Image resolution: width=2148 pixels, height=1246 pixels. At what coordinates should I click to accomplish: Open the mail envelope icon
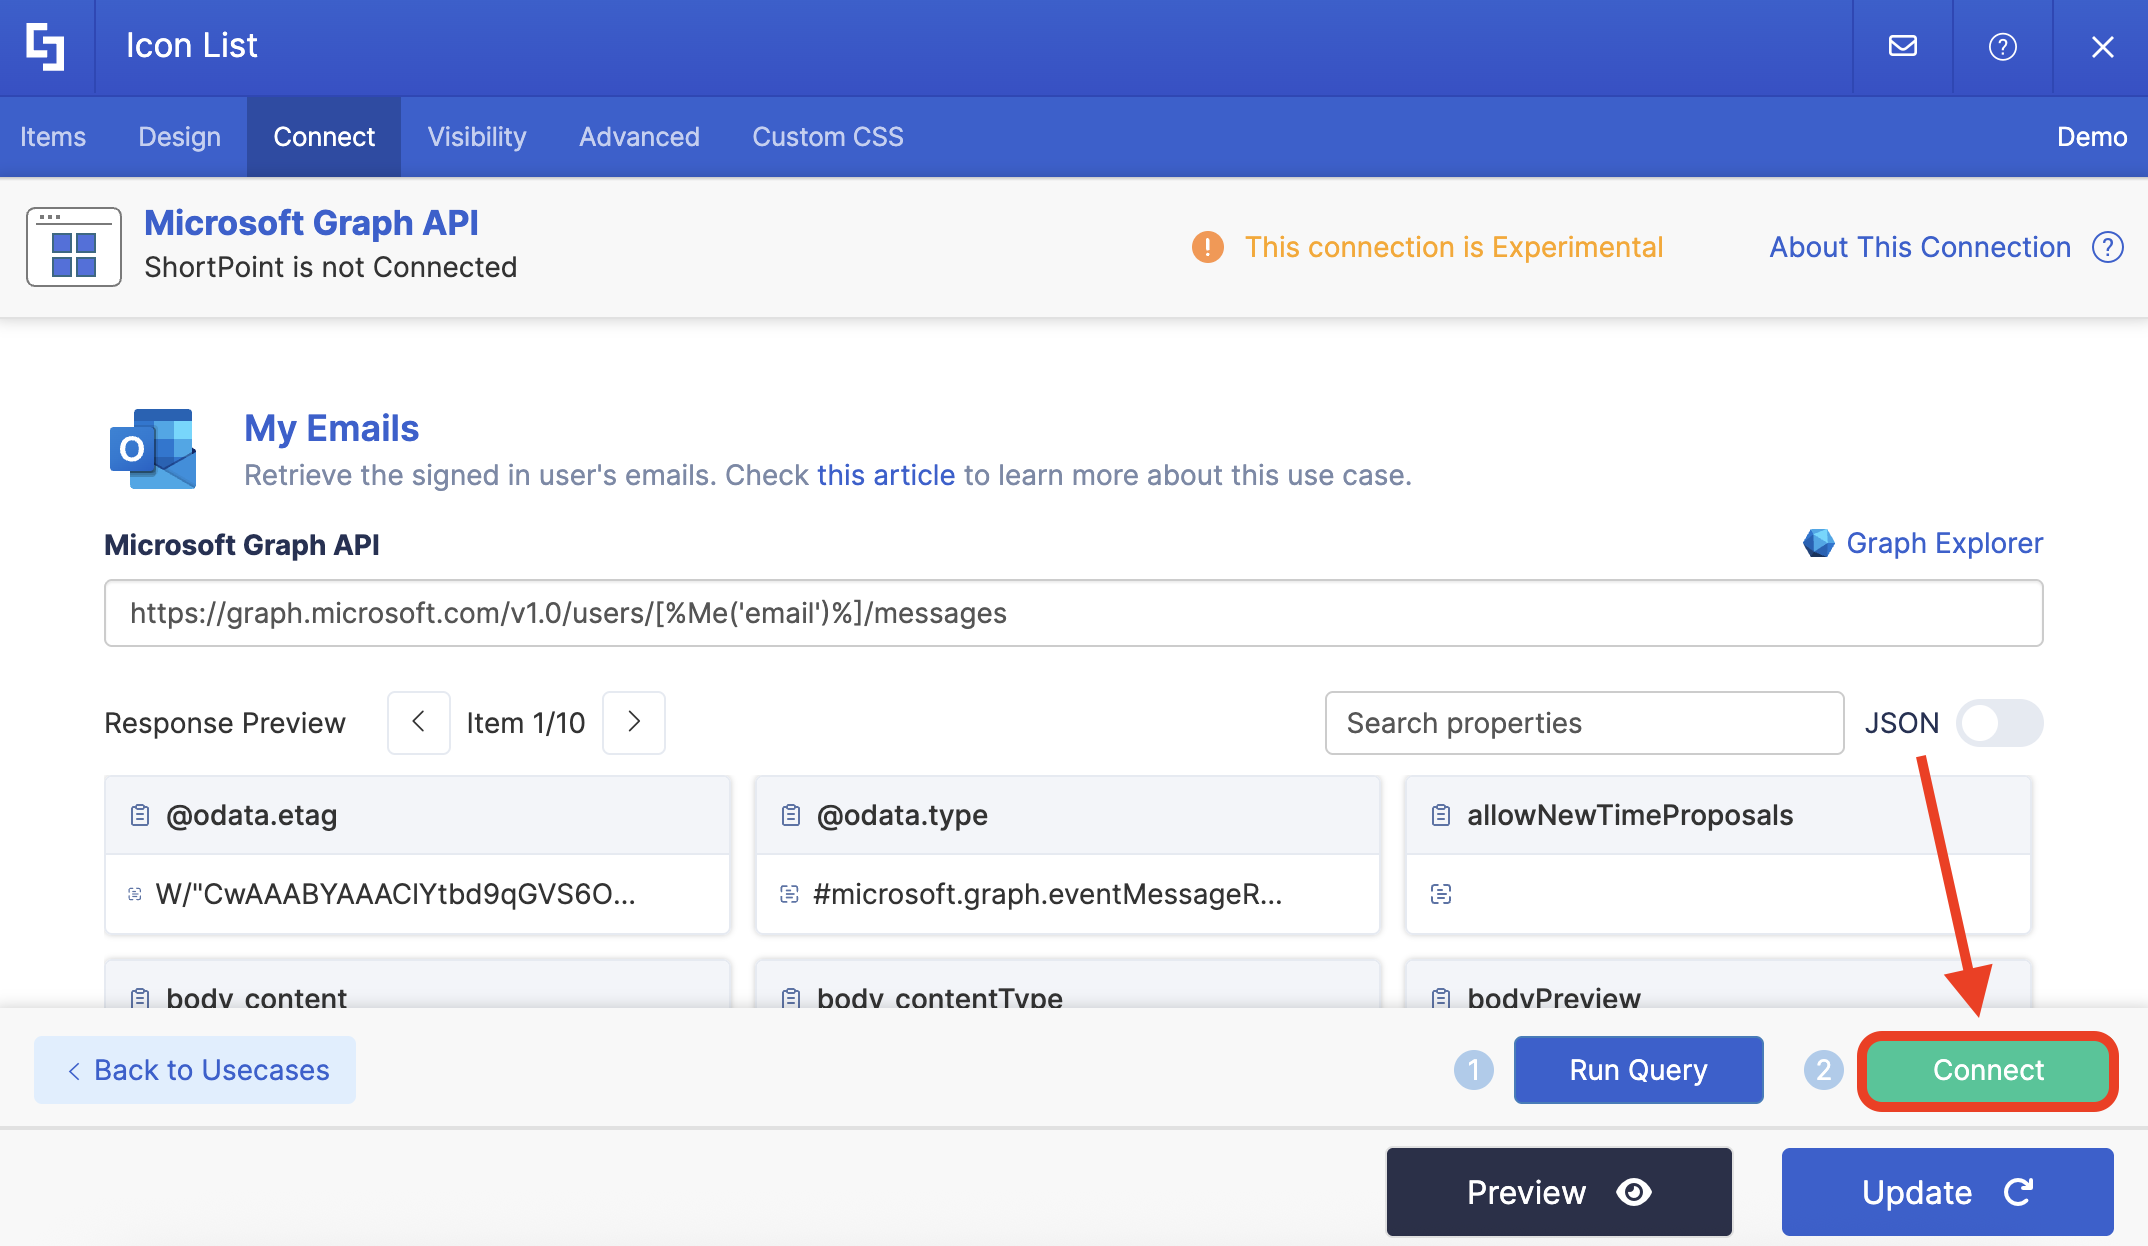click(x=1902, y=46)
